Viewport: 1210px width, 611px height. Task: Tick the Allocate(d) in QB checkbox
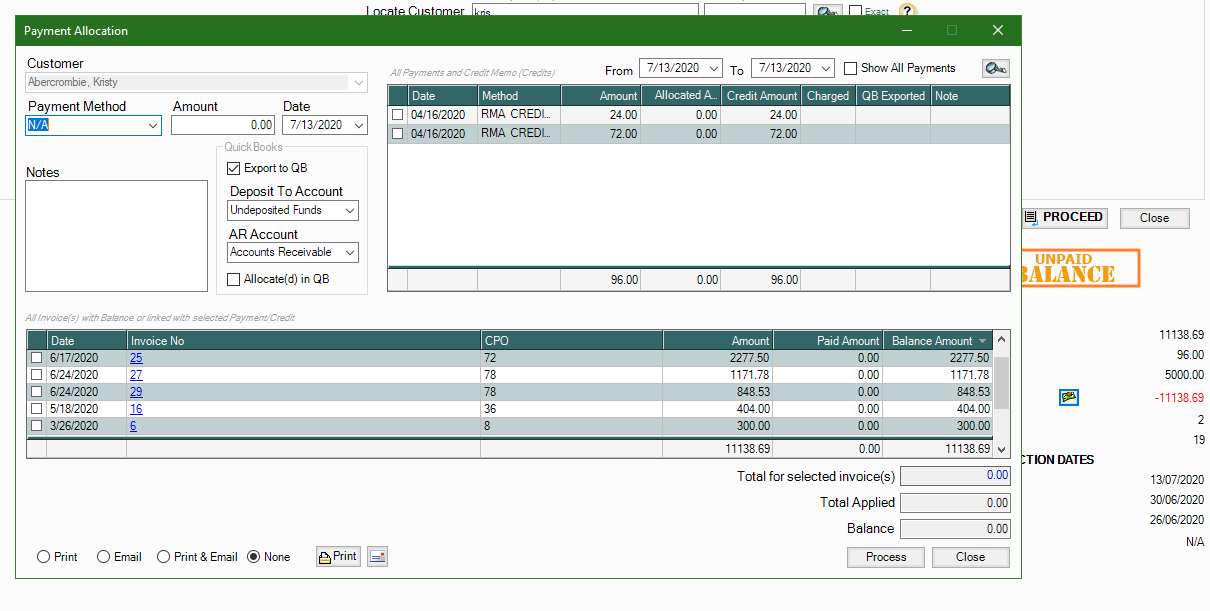click(234, 279)
